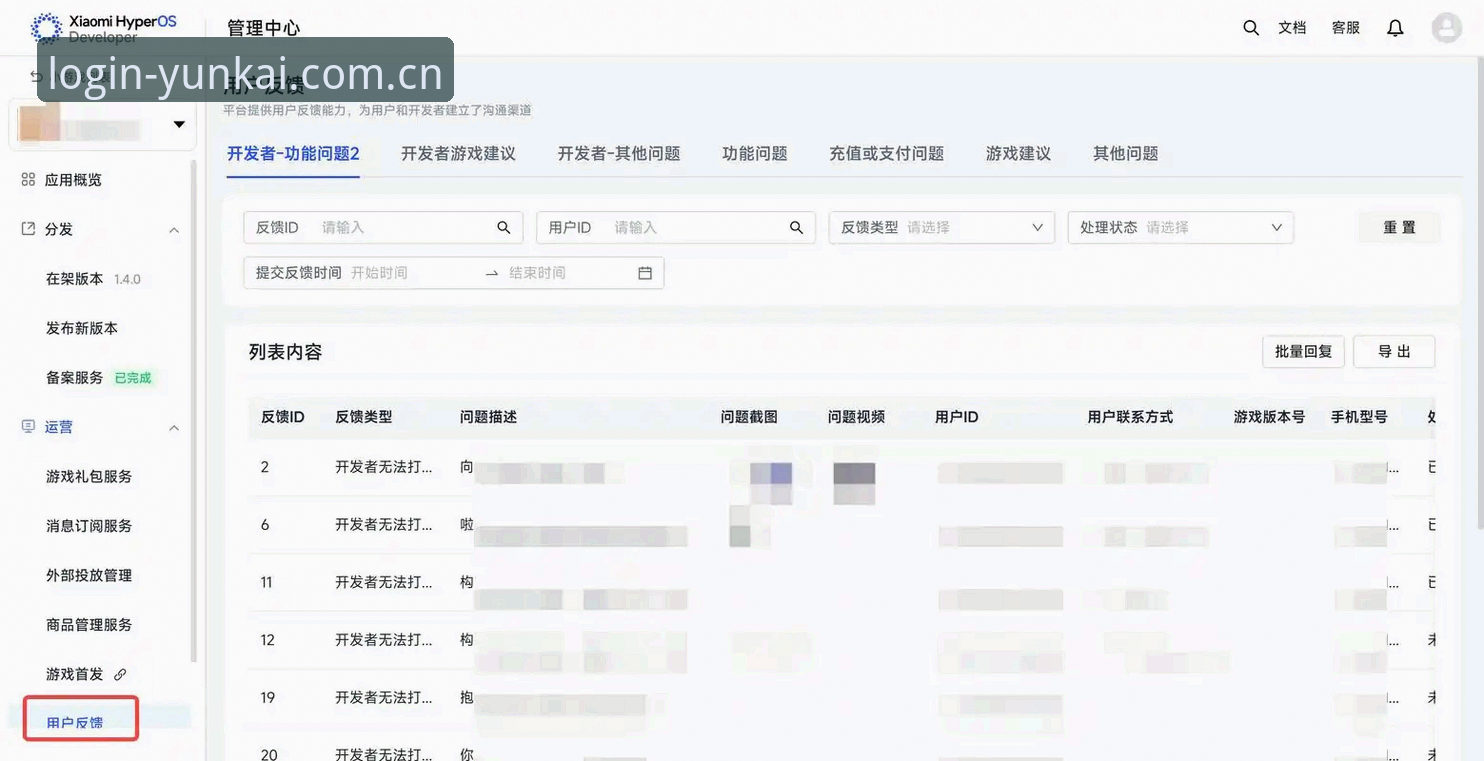Click the 反馈ID search icon

coord(504,228)
